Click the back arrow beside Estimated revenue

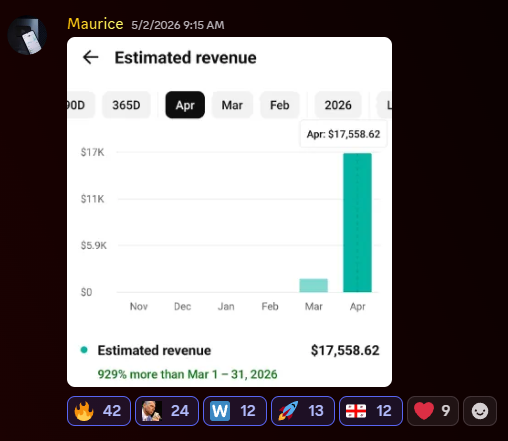[x=90, y=57]
